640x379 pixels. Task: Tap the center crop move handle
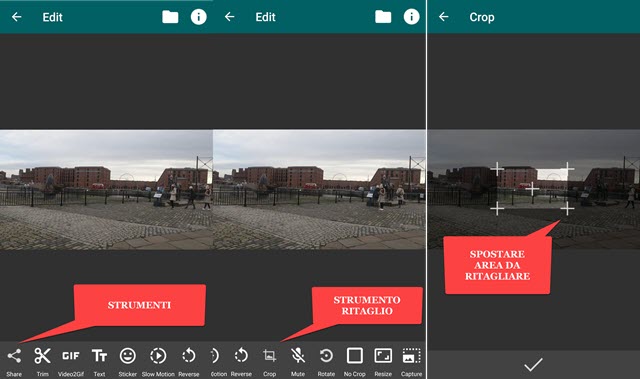coord(532,189)
